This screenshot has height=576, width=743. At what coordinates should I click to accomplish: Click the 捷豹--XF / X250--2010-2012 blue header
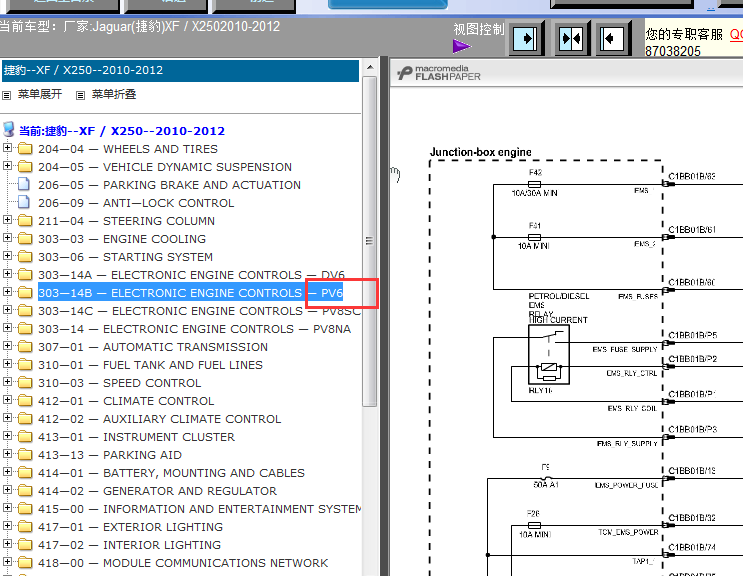180,70
